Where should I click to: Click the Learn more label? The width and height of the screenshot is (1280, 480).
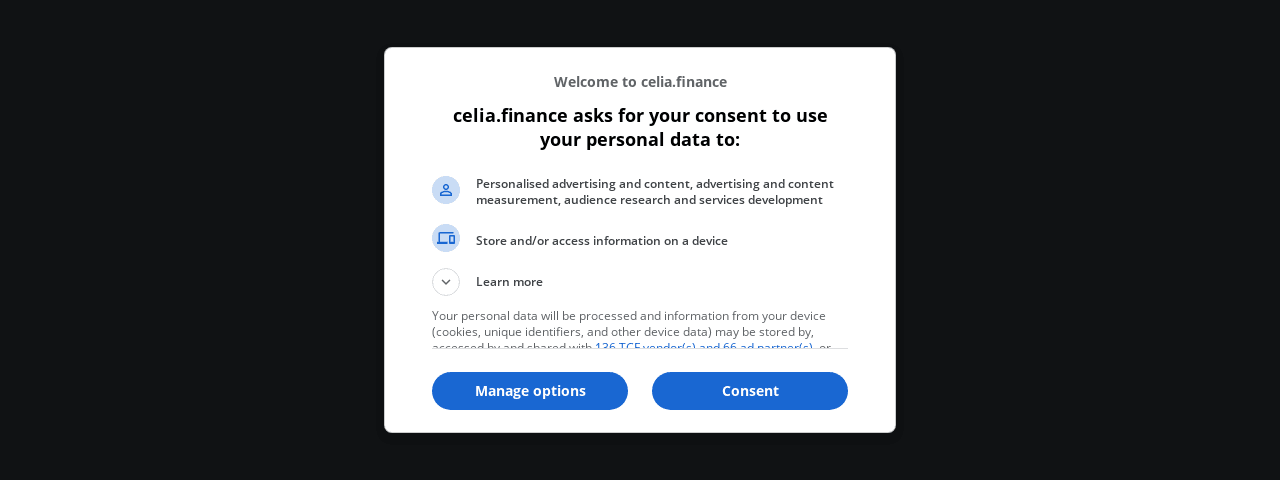click(x=509, y=282)
